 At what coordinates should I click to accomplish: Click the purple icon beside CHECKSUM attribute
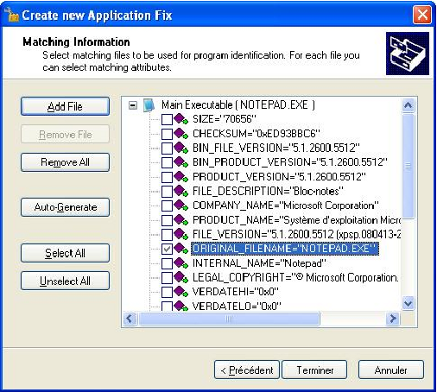[181, 134]
